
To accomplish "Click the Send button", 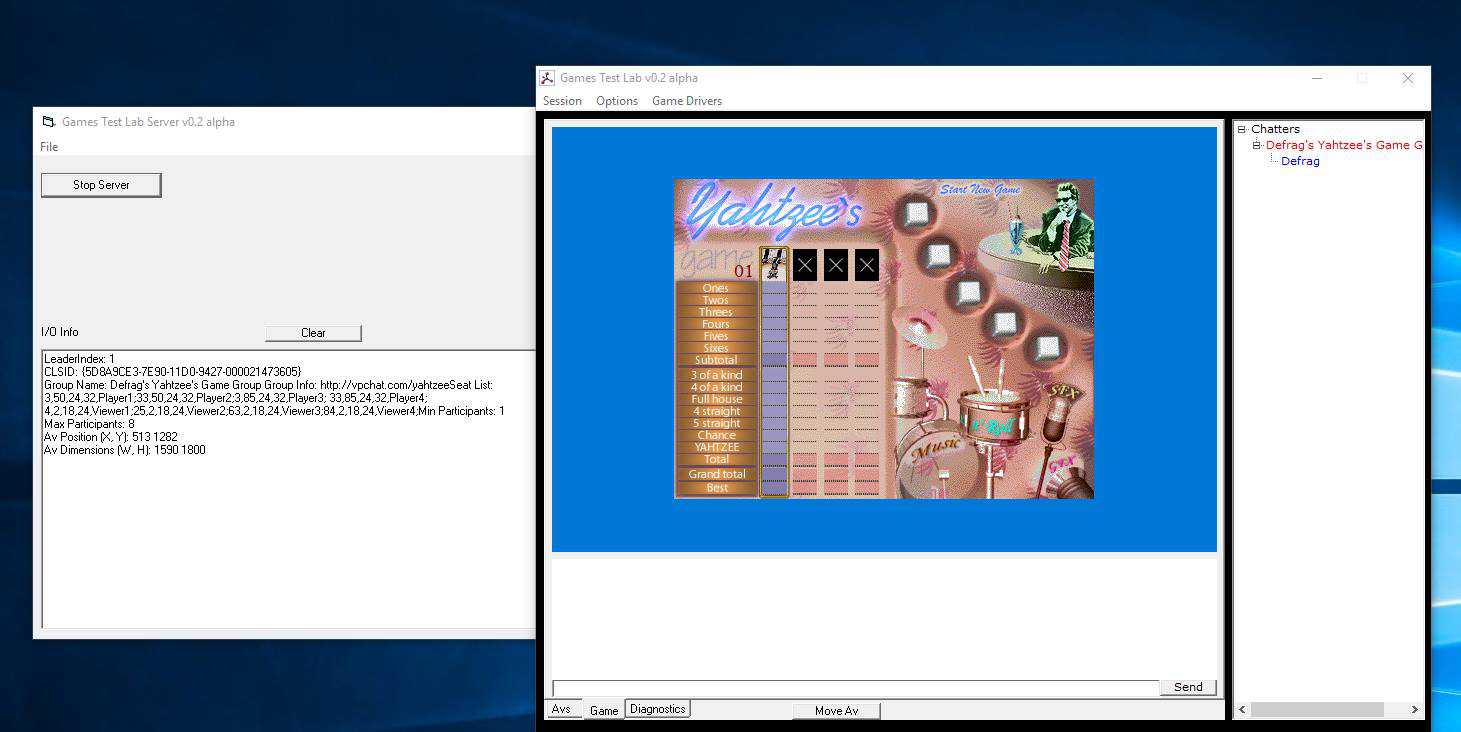I will [x=1188, y=687].
